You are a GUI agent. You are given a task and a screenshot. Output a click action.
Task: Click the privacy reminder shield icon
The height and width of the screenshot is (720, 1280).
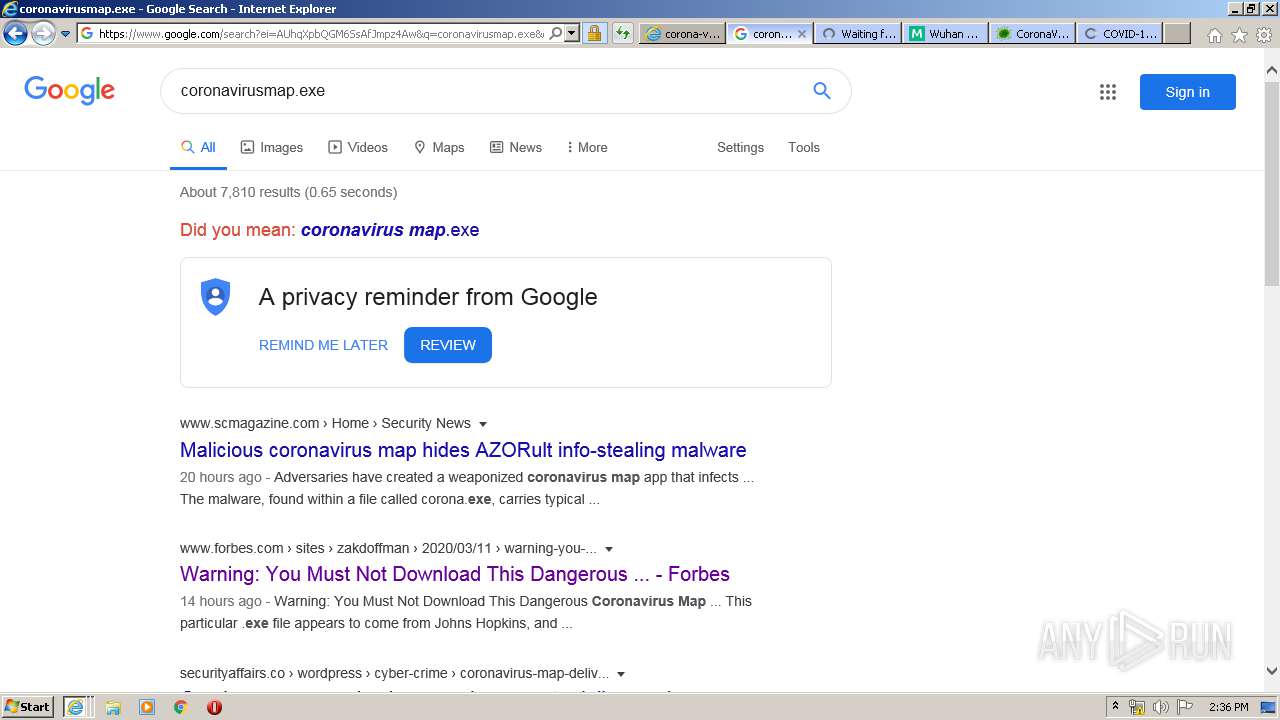[216, 297]
